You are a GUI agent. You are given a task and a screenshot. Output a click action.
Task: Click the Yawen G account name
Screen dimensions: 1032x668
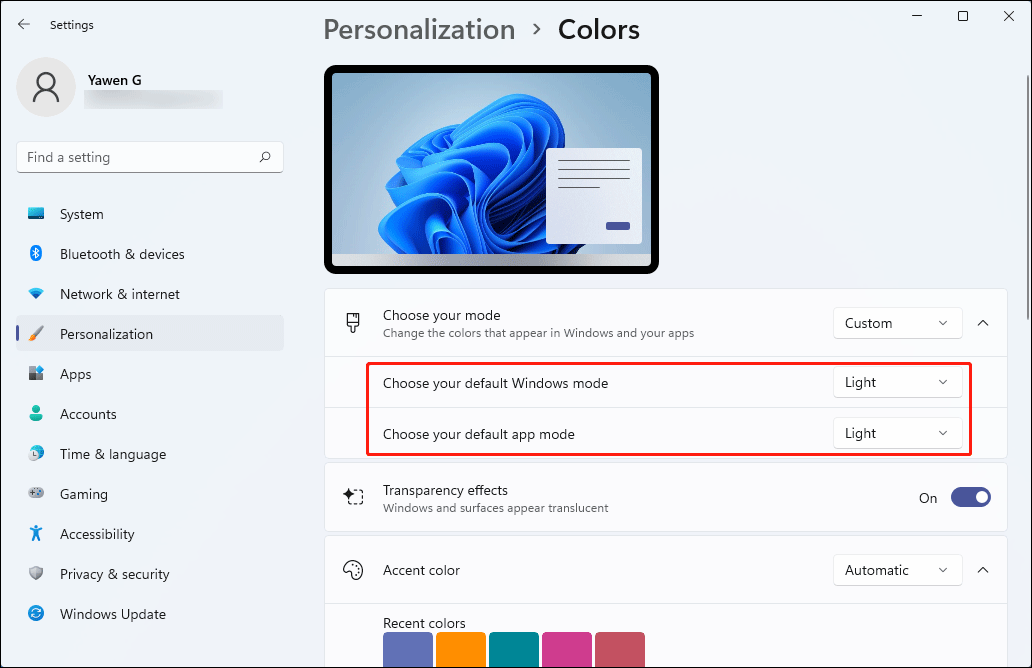point(115,80)
